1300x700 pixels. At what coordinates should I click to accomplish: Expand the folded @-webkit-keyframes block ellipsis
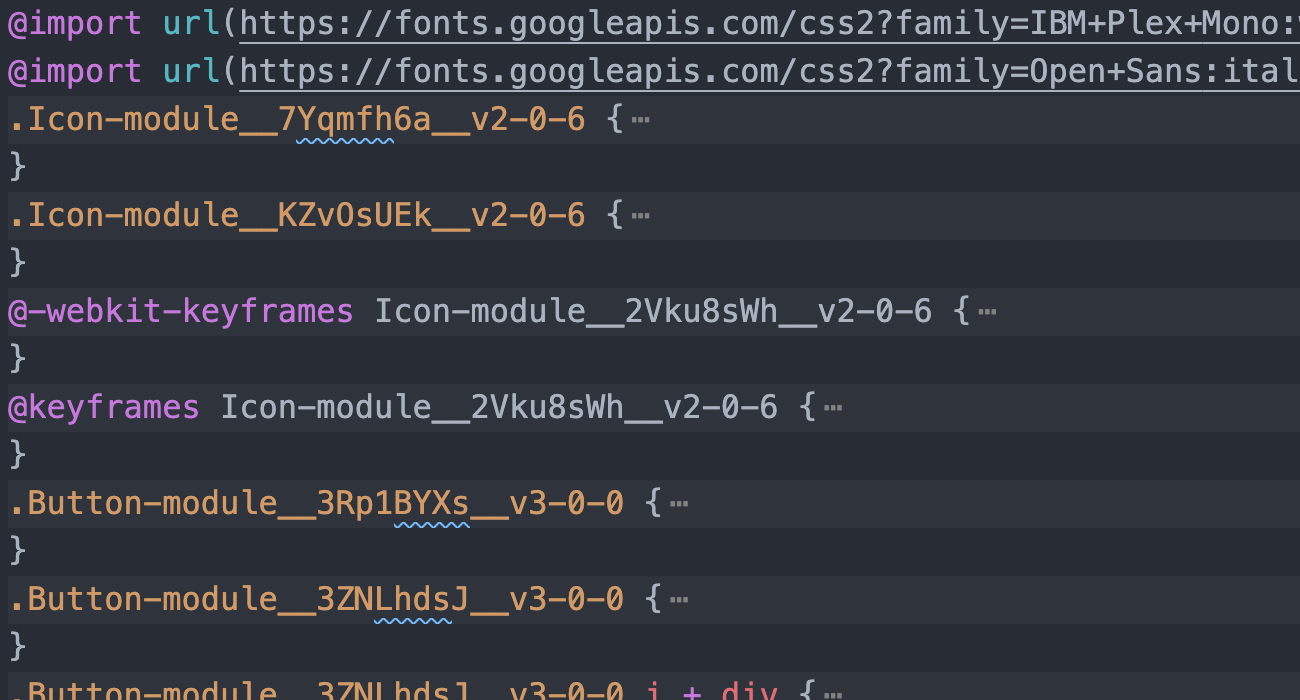click(987, 312)
